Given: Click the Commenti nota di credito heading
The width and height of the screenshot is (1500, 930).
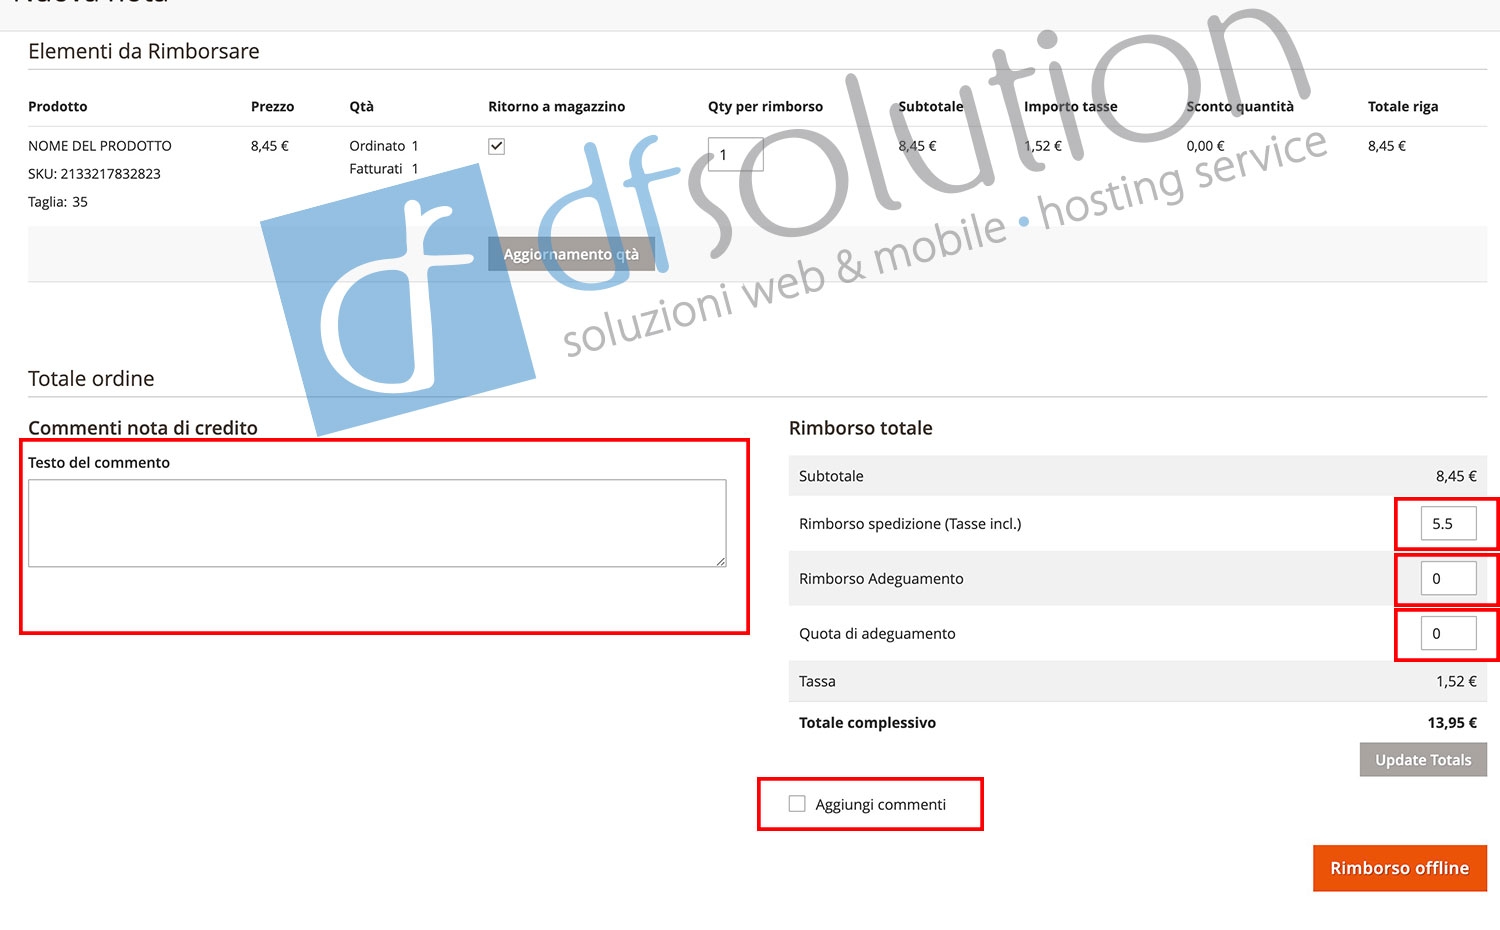Looking at the screenshot, I should (x=143, y=428).
